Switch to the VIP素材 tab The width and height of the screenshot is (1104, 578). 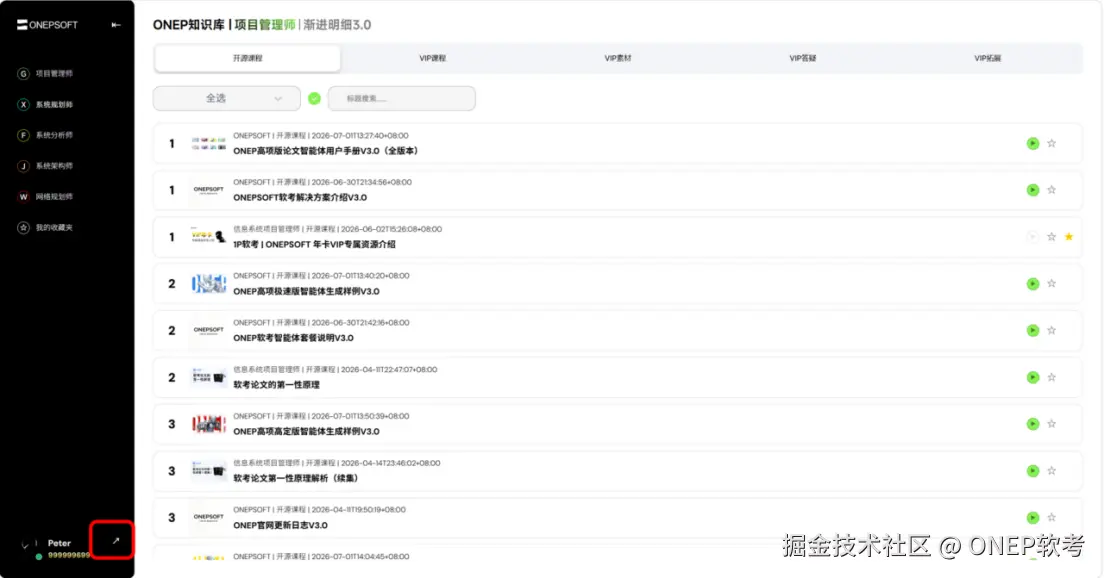[x=617, y=58]
